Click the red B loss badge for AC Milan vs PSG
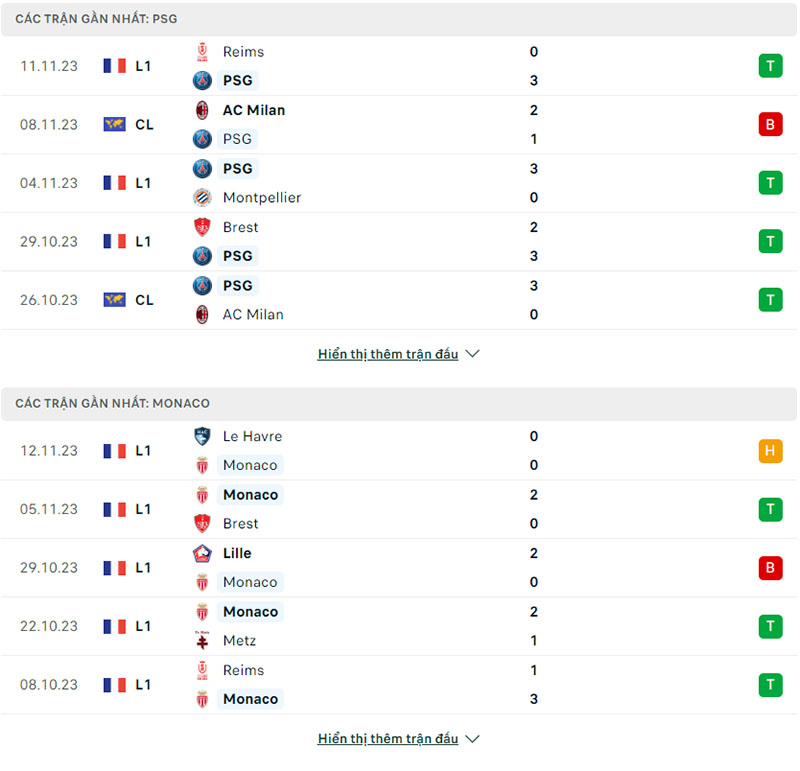800x771 pixels. [770, 125]
